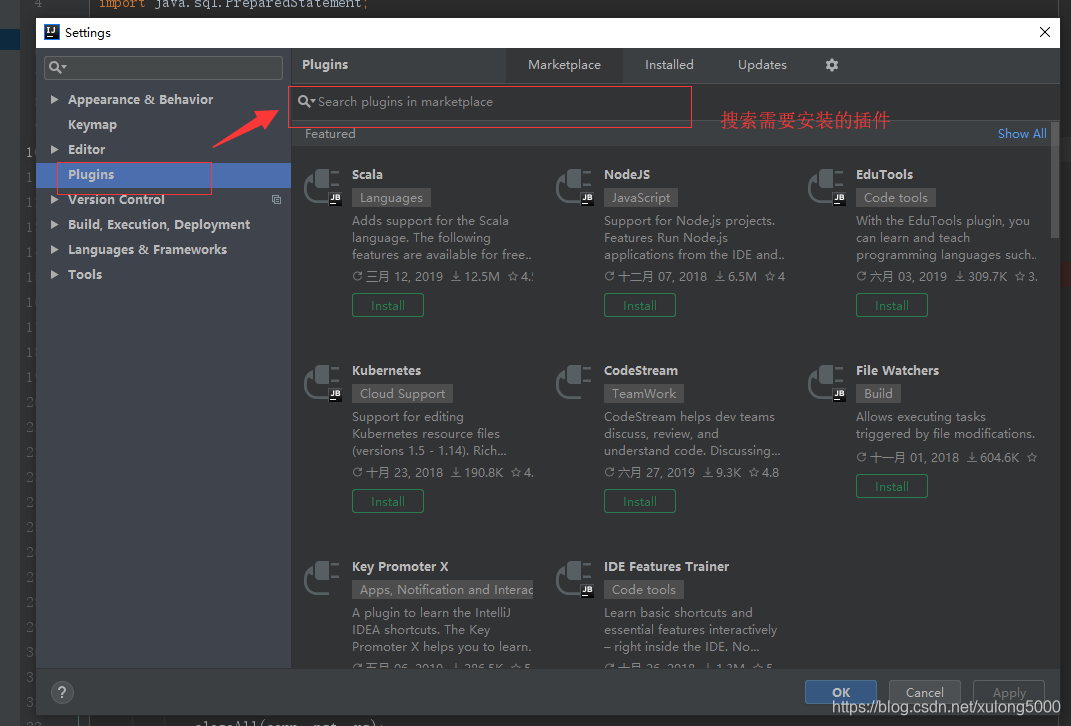Click the plugin list vertical scrollbar
This screenshot has width=1071, height=726.
[1055, 180]
